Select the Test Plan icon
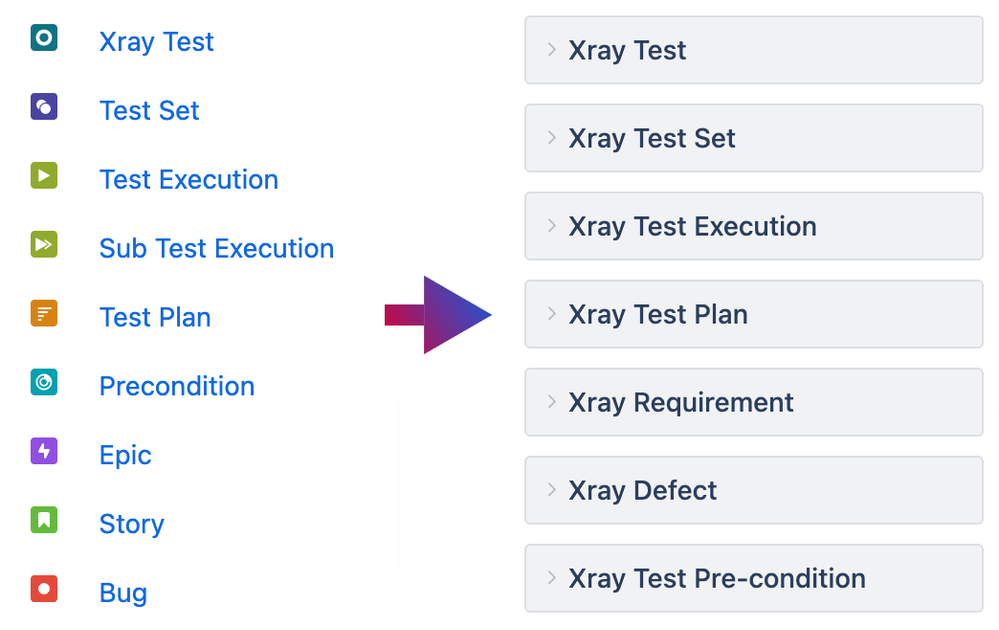Viewport: 999px width, 630px height. click(x=42, y=313)
